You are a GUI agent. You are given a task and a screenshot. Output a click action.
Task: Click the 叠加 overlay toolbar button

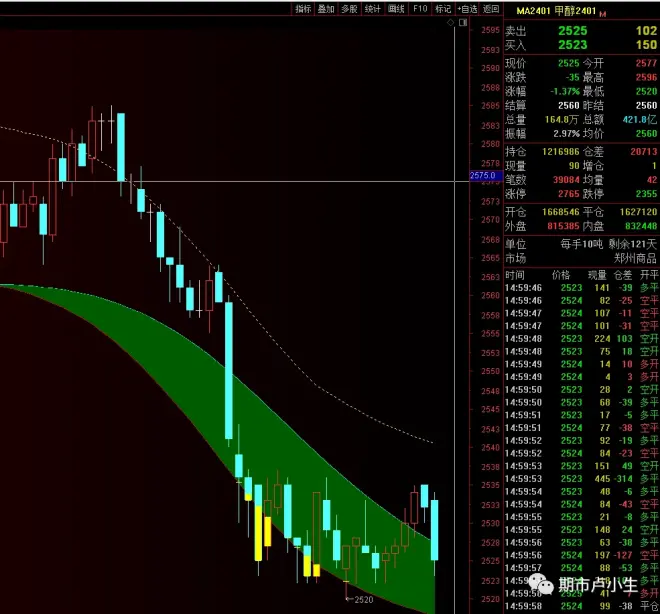point(326,8)
